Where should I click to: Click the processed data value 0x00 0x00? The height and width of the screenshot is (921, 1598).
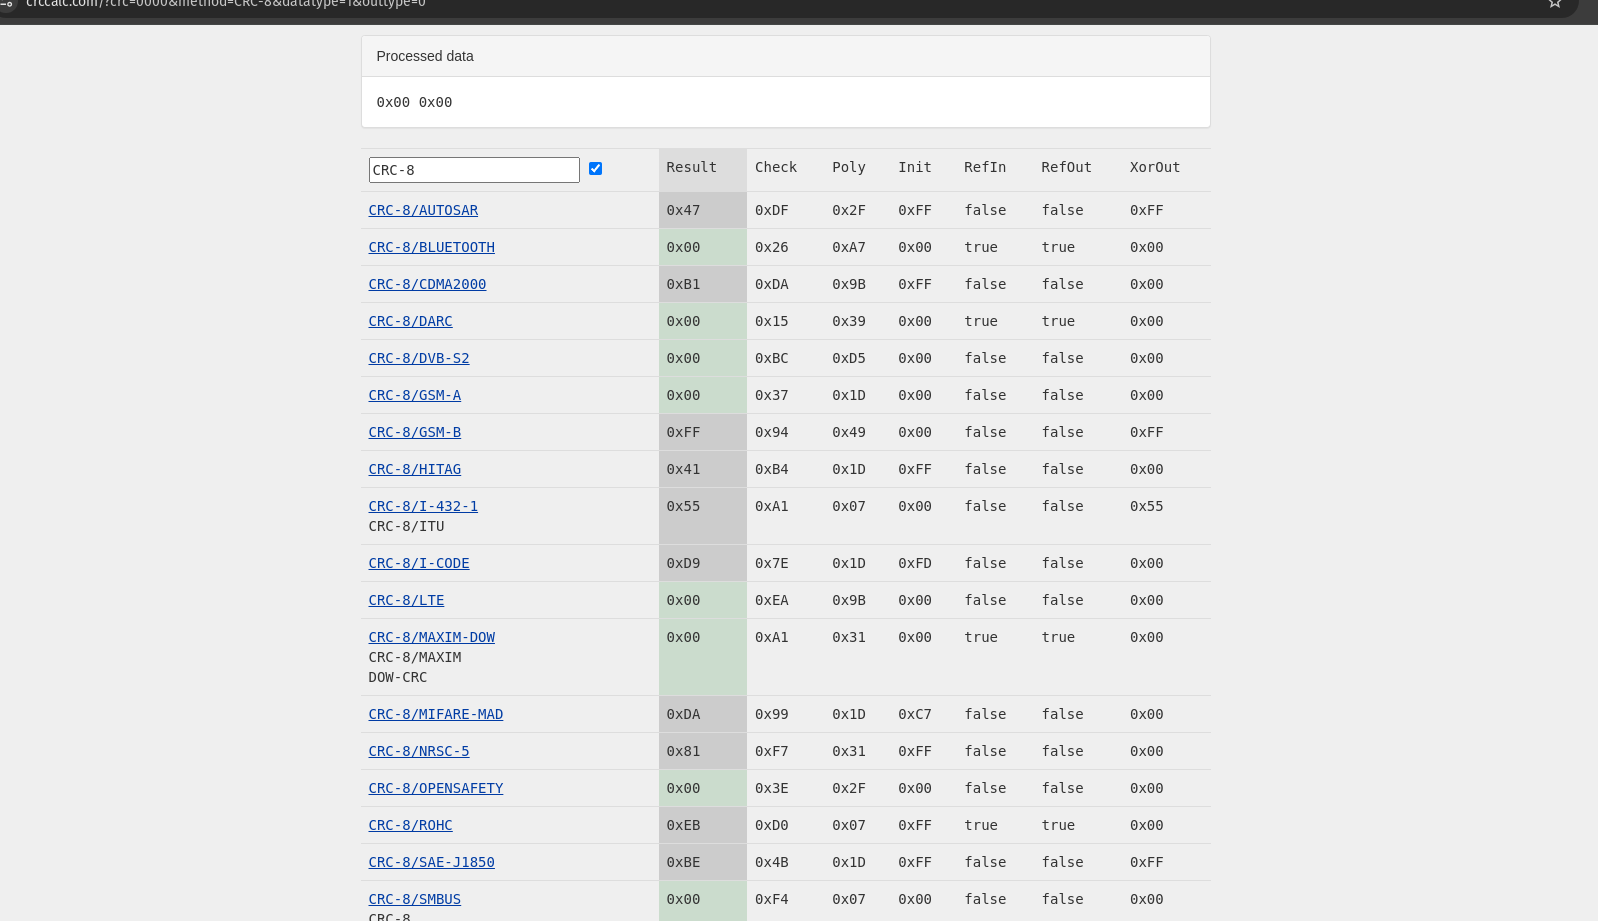coord(414,102)
